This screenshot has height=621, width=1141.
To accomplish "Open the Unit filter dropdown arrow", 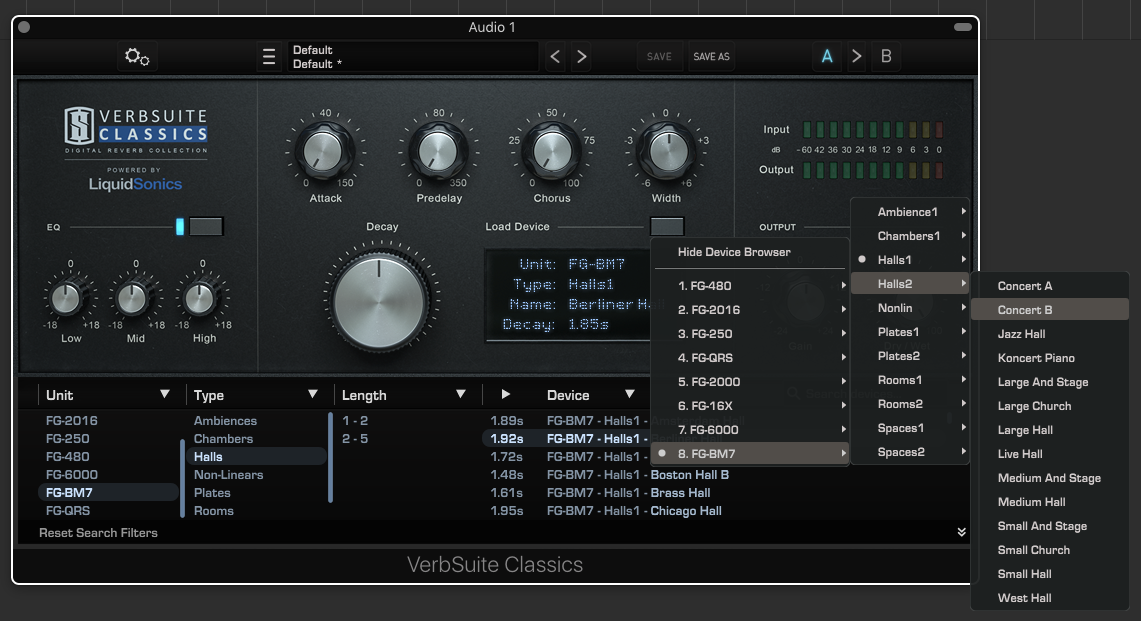I will 164,394.
